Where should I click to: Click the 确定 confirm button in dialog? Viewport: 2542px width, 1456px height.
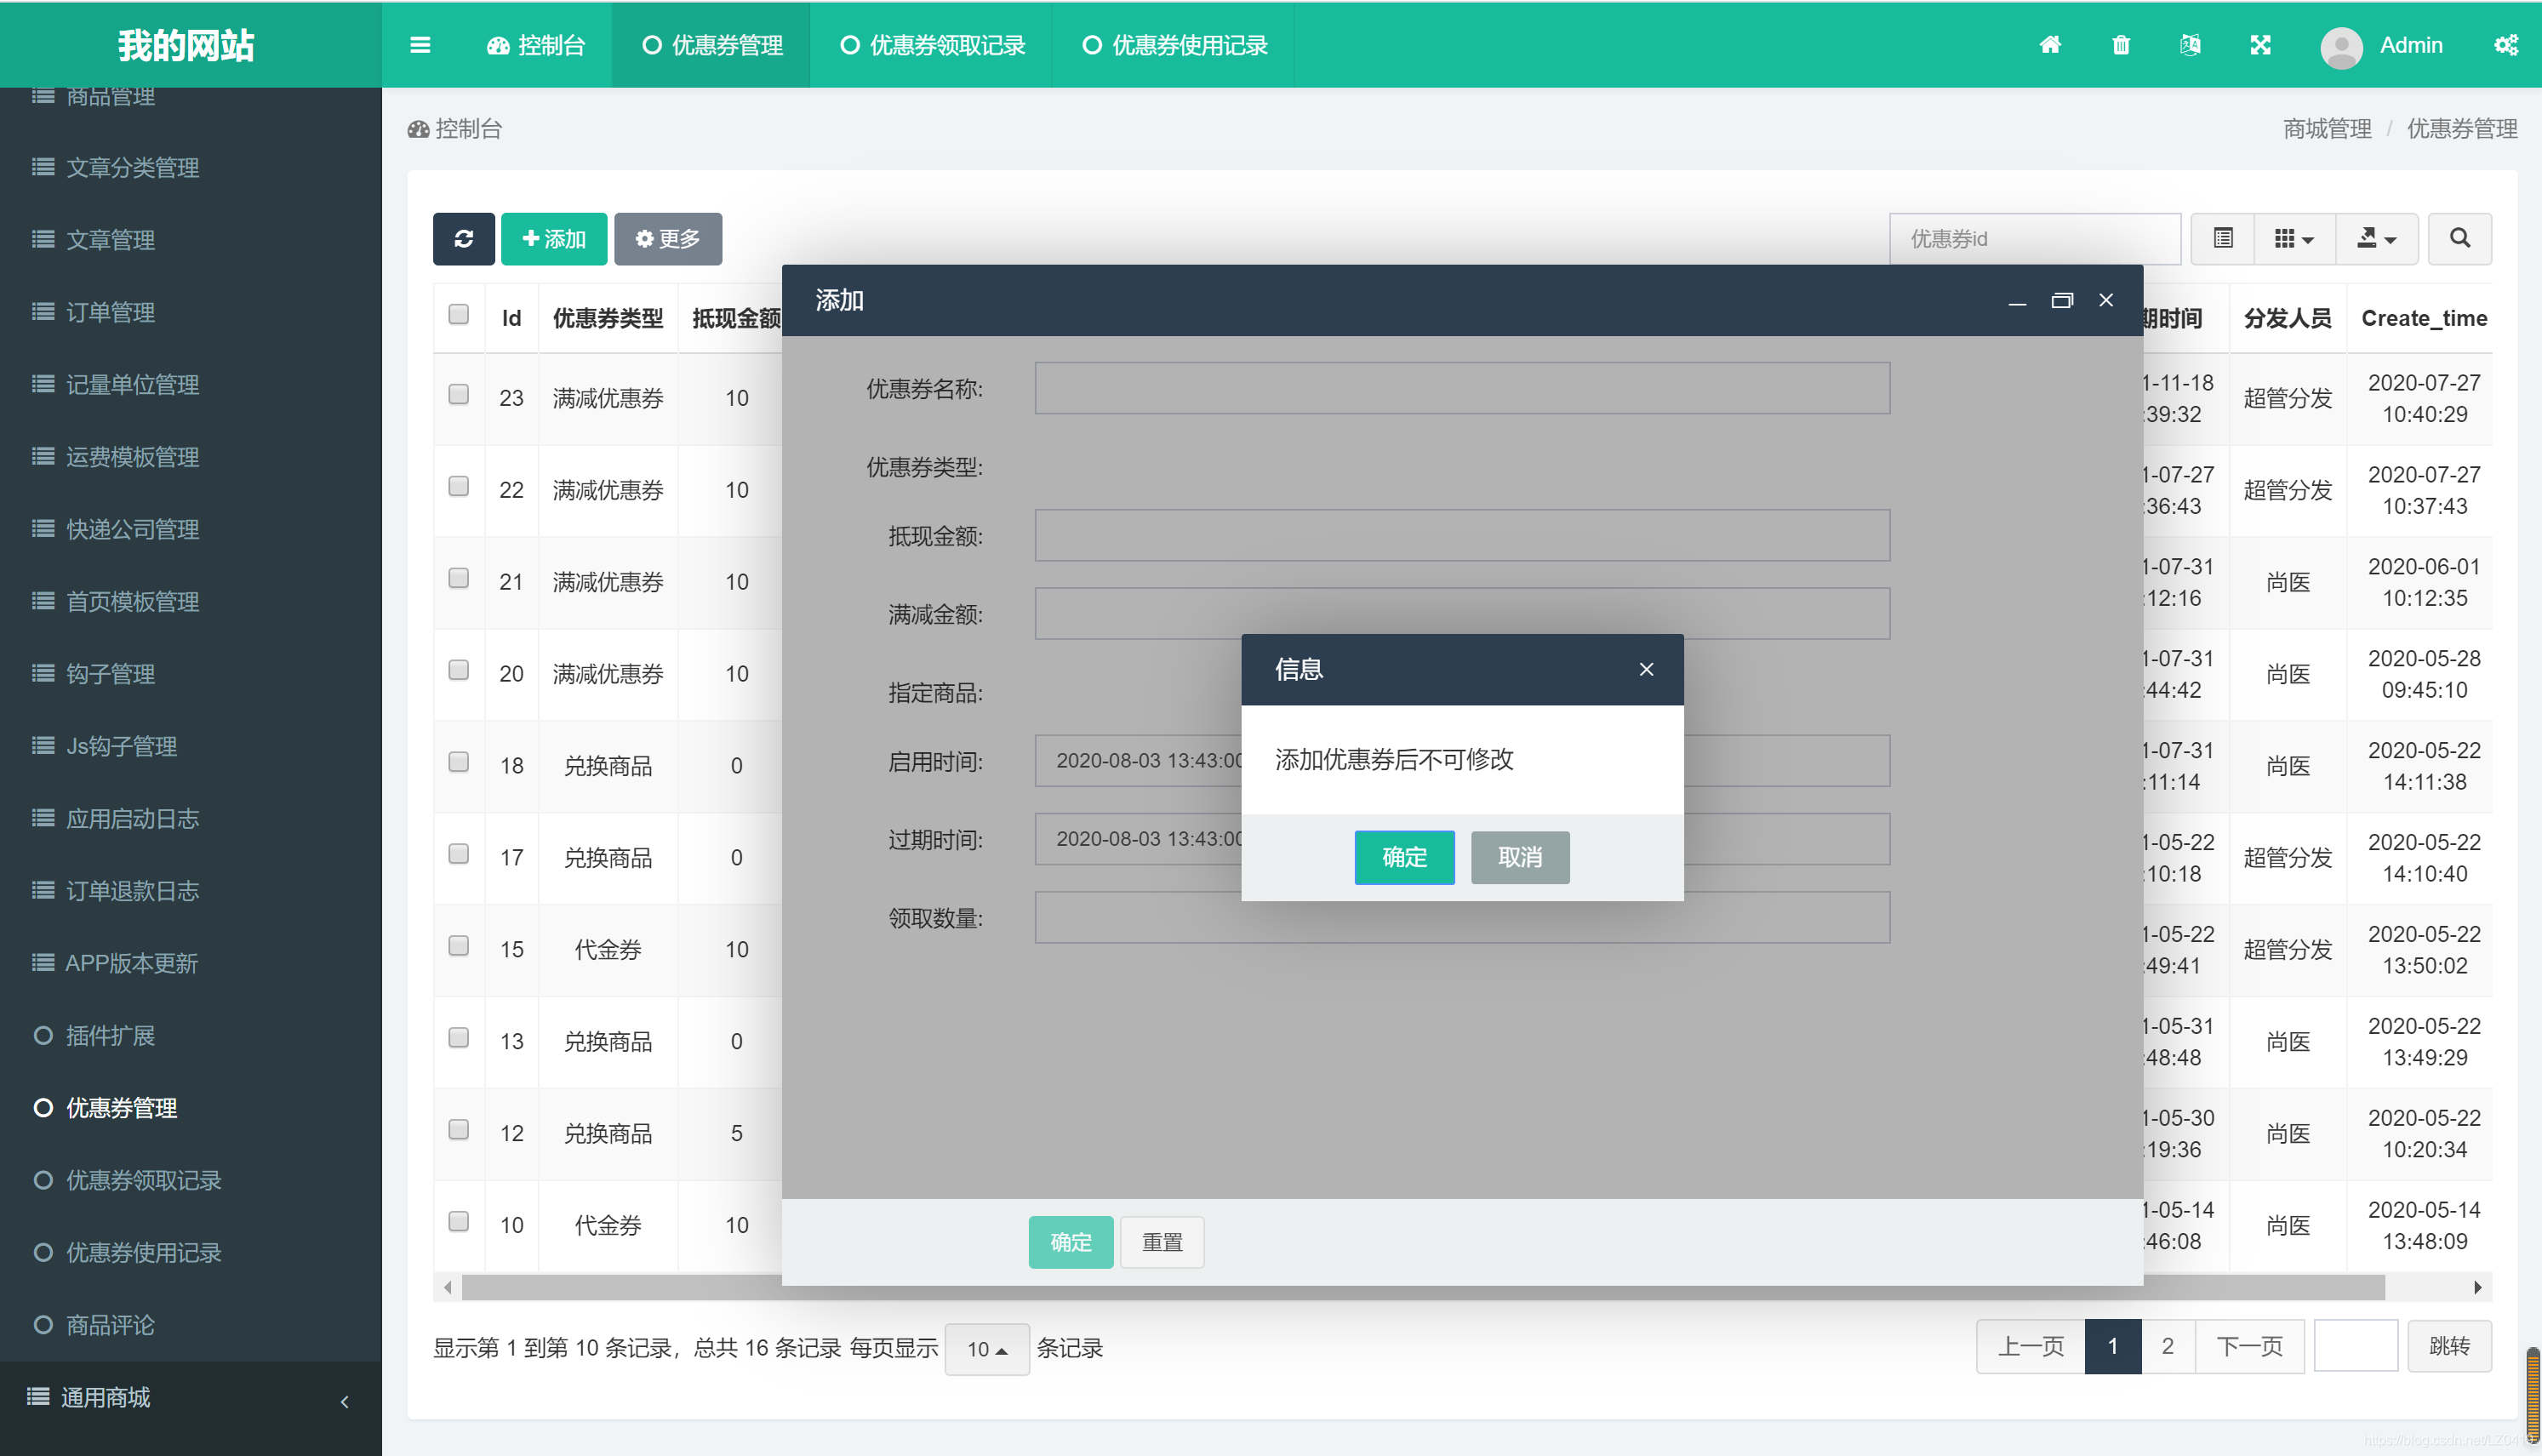[x=1403, y=857]
